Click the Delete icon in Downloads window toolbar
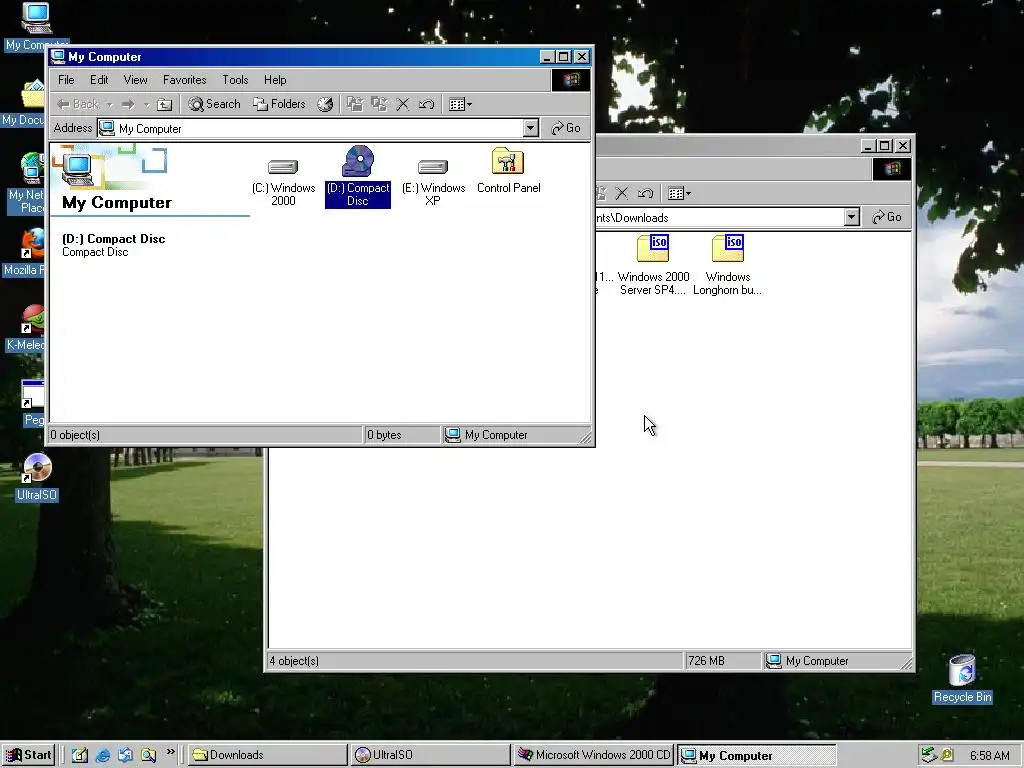The height and width of the screenshot is (768, 1024). click(622, 193)
